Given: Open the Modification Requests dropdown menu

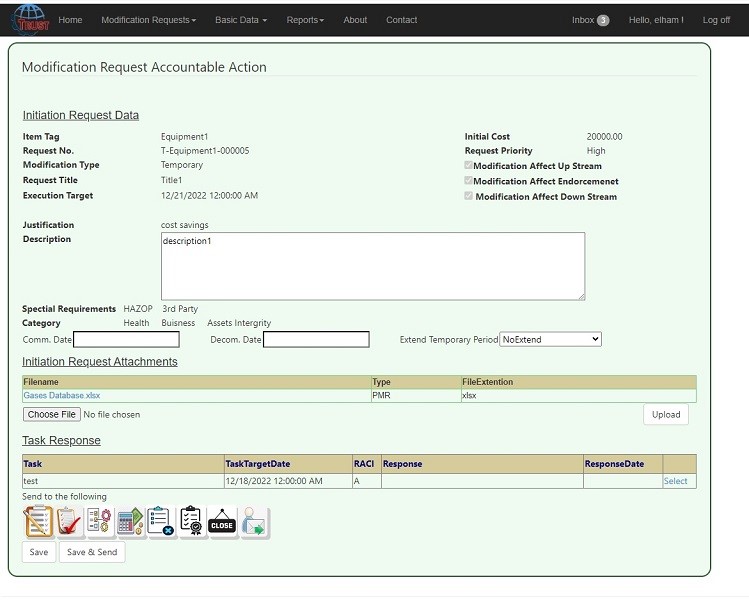Looking at the screenshot, I should [149, 20].
